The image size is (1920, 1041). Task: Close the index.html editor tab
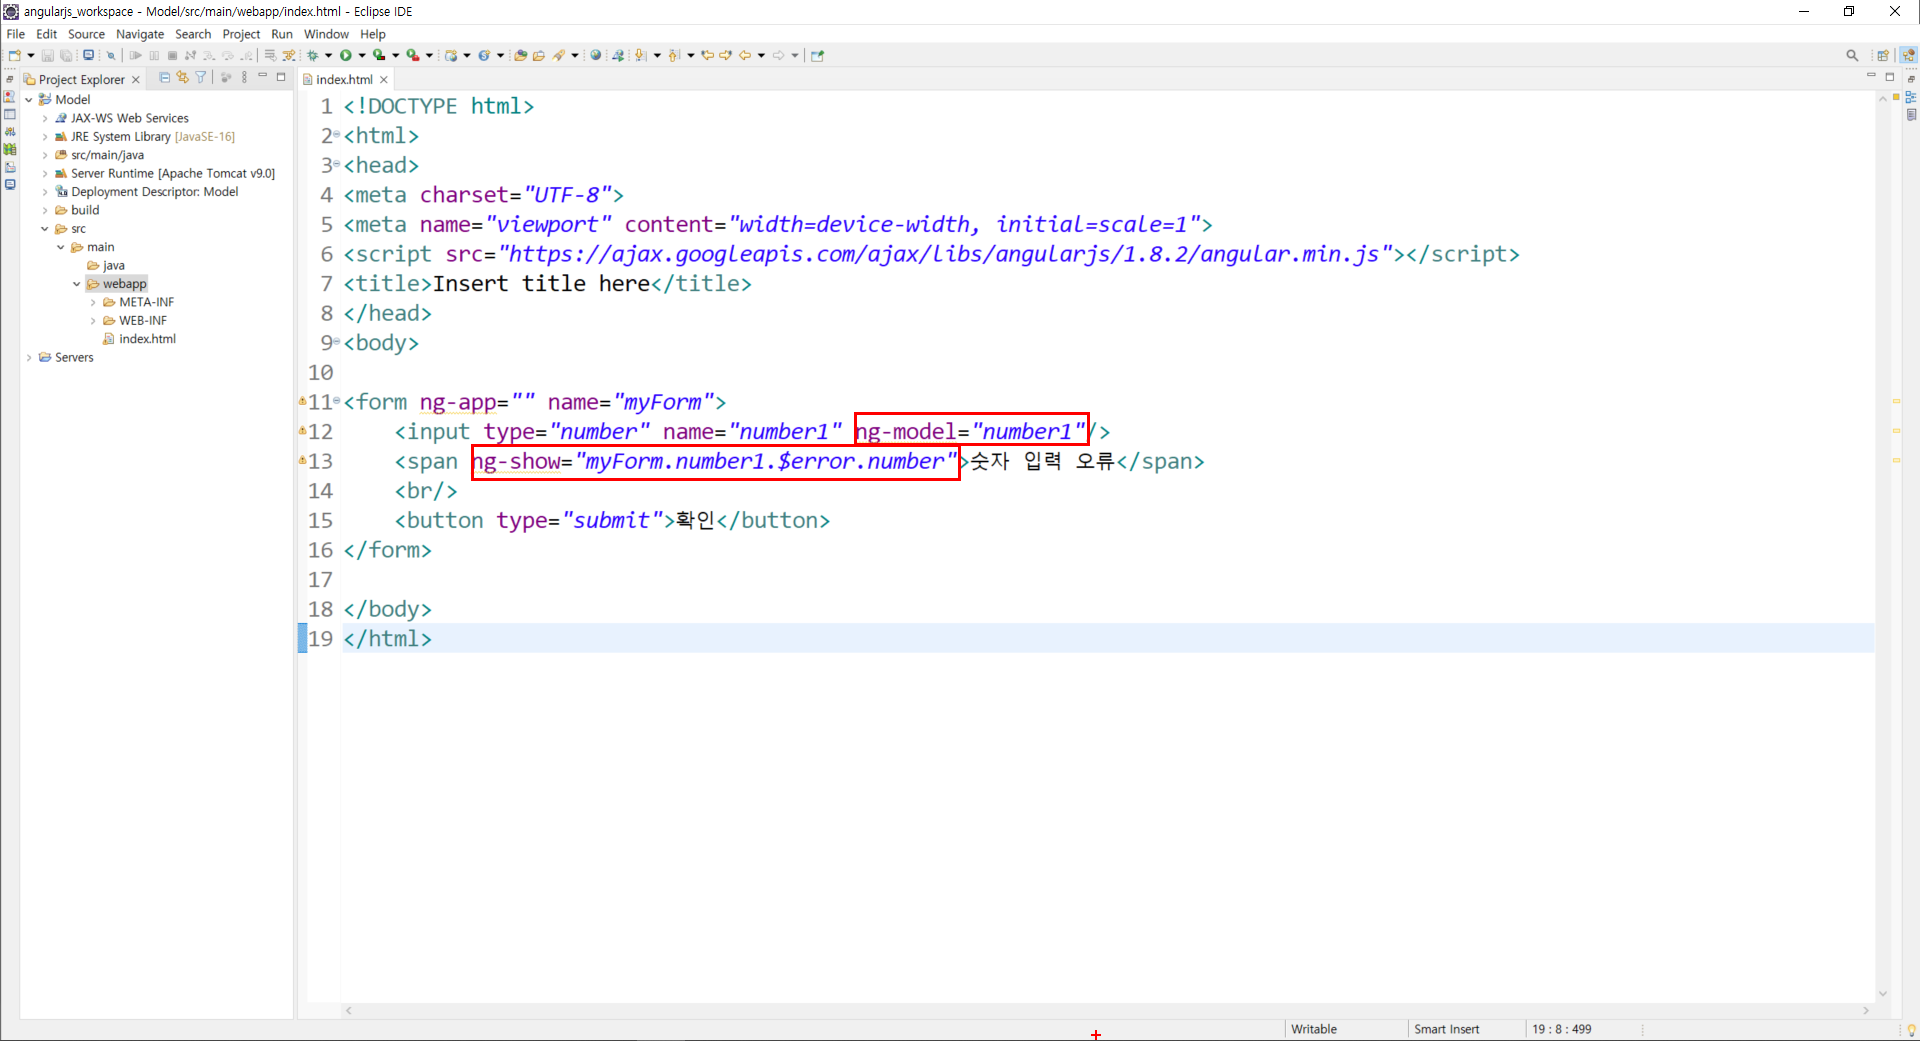pyautogui.click(x=383, y=79)
